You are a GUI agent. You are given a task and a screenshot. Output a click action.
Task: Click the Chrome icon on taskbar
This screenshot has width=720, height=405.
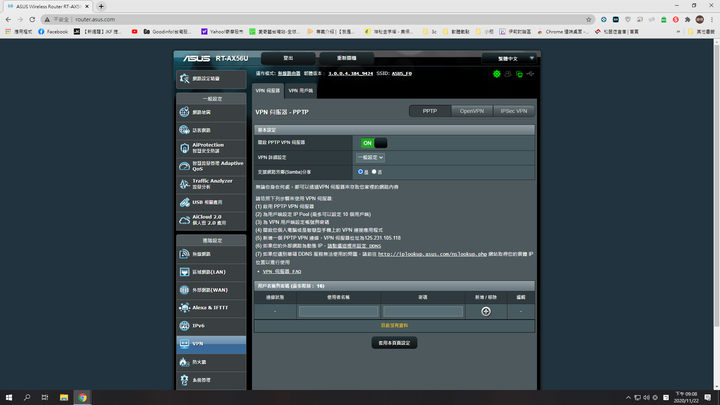click(82, 397)
